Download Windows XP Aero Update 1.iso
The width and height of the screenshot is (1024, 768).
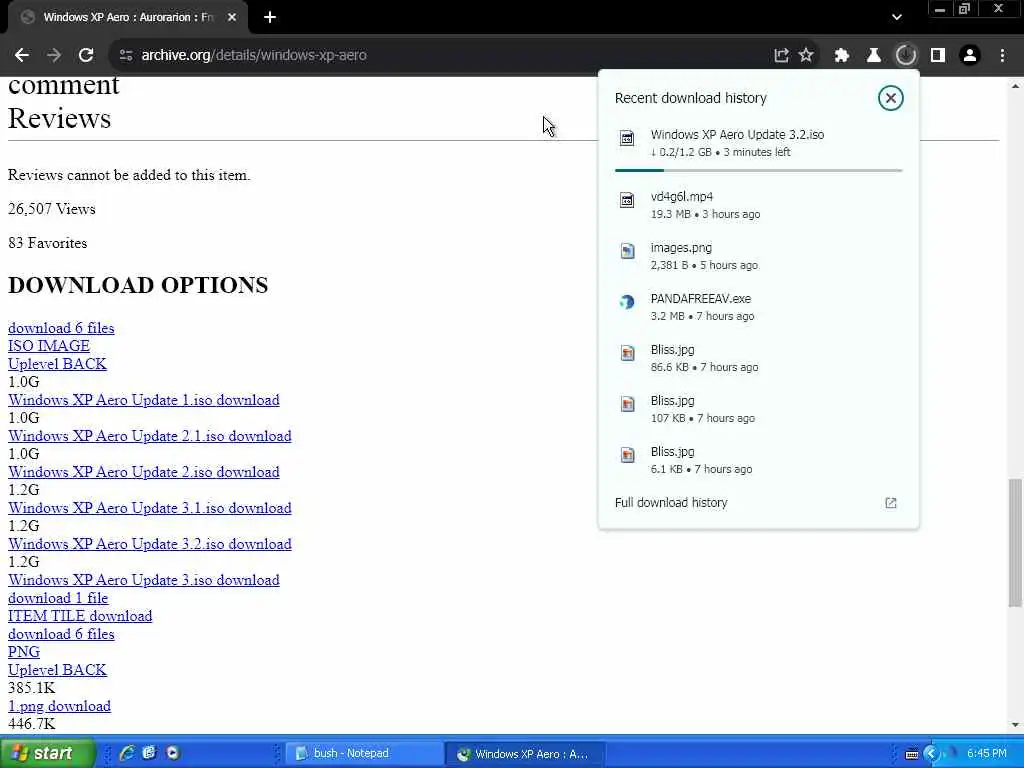(144, 400)
